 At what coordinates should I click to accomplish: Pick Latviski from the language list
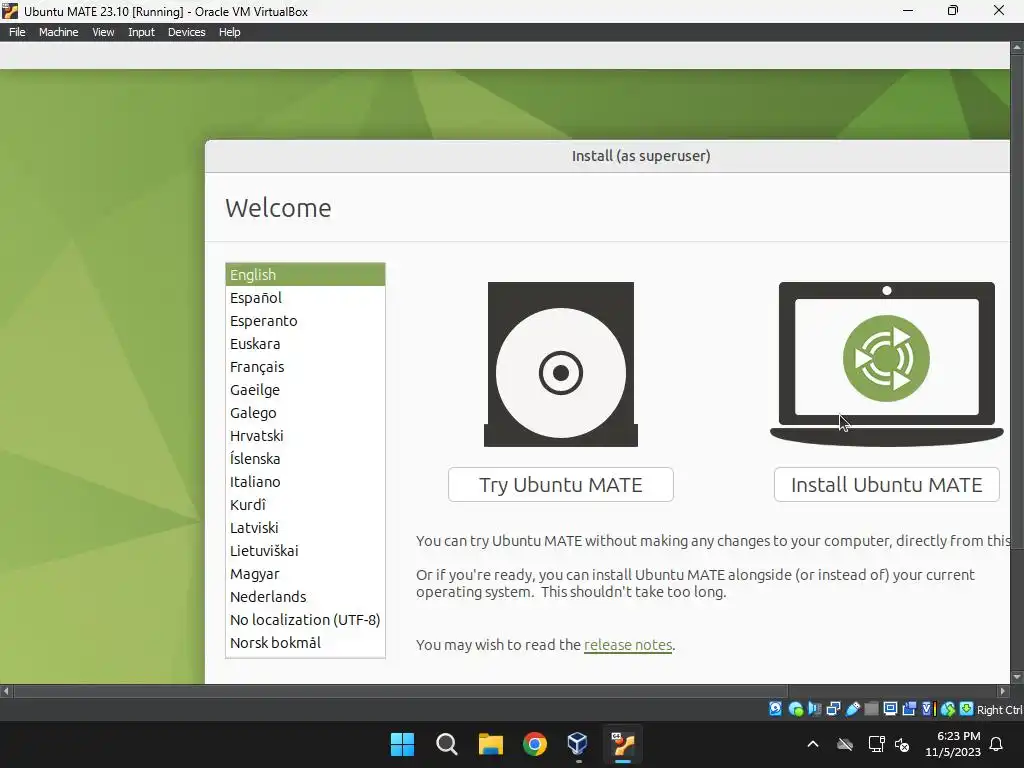[x=305, y=528]
